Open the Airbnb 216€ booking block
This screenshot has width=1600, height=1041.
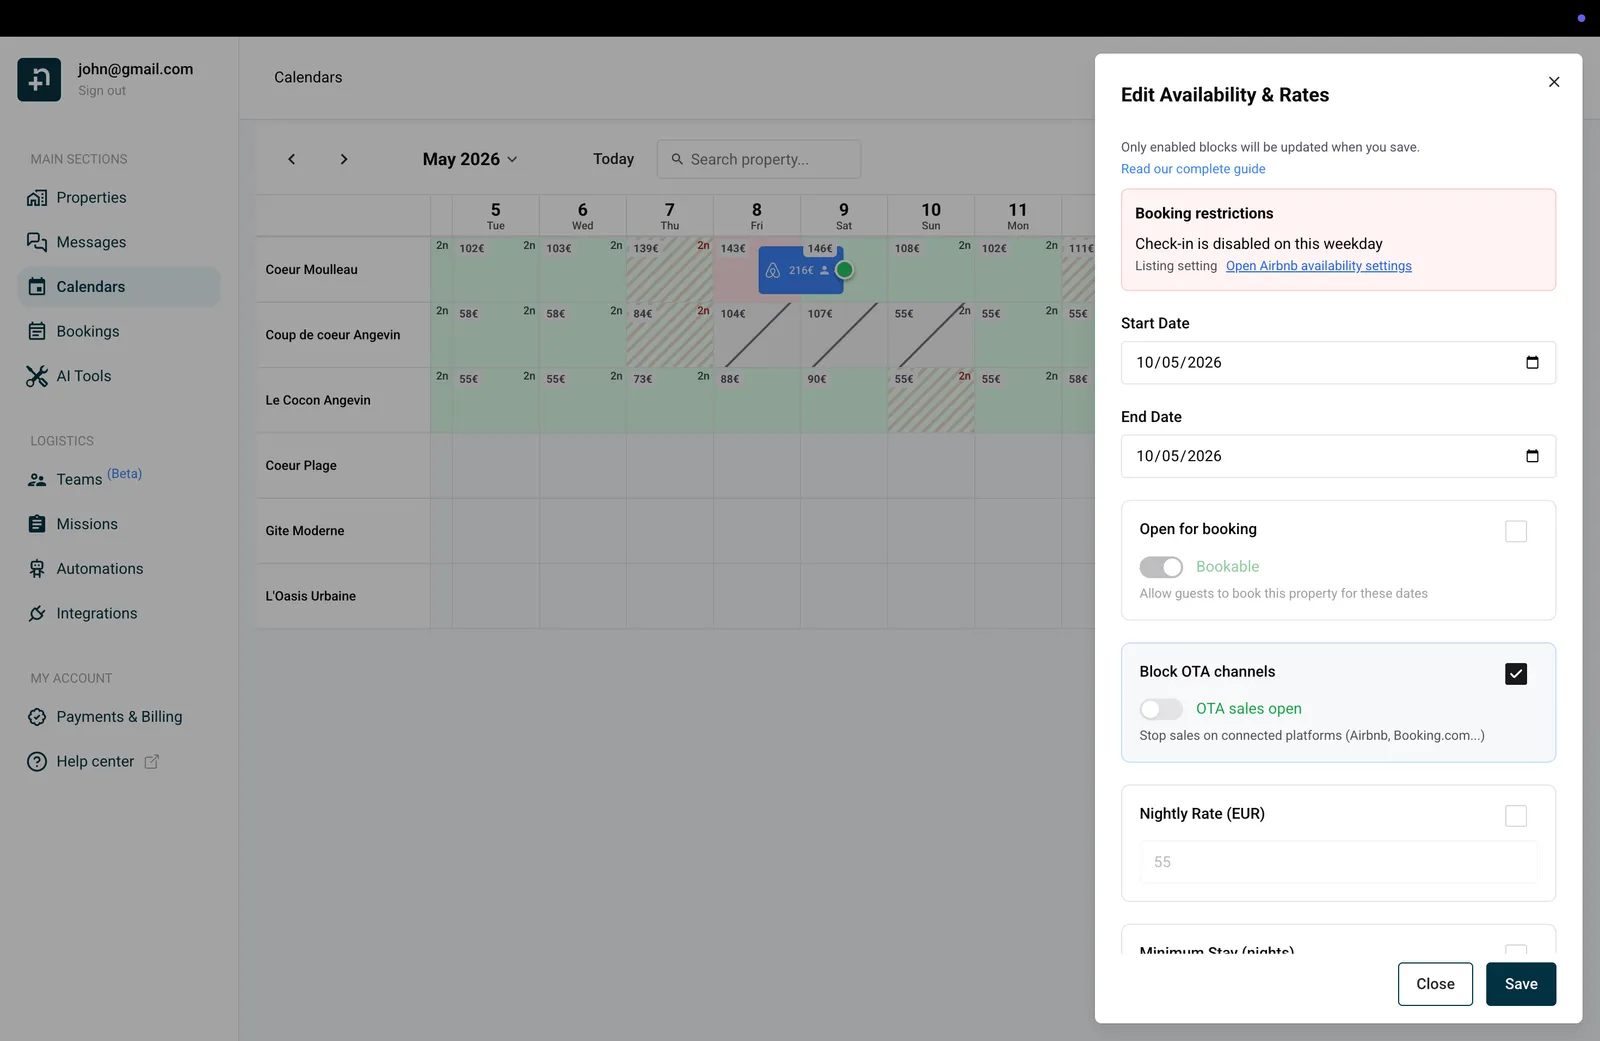point(800,270)
